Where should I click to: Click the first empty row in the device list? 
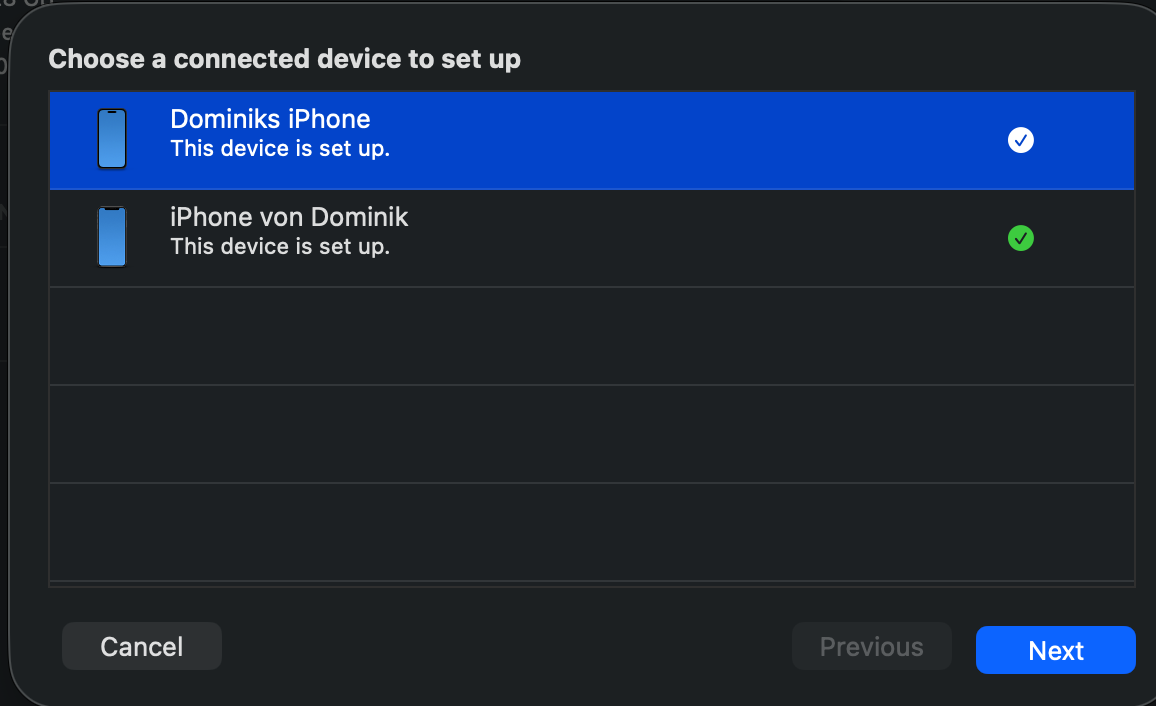click(x=592, y=336)
